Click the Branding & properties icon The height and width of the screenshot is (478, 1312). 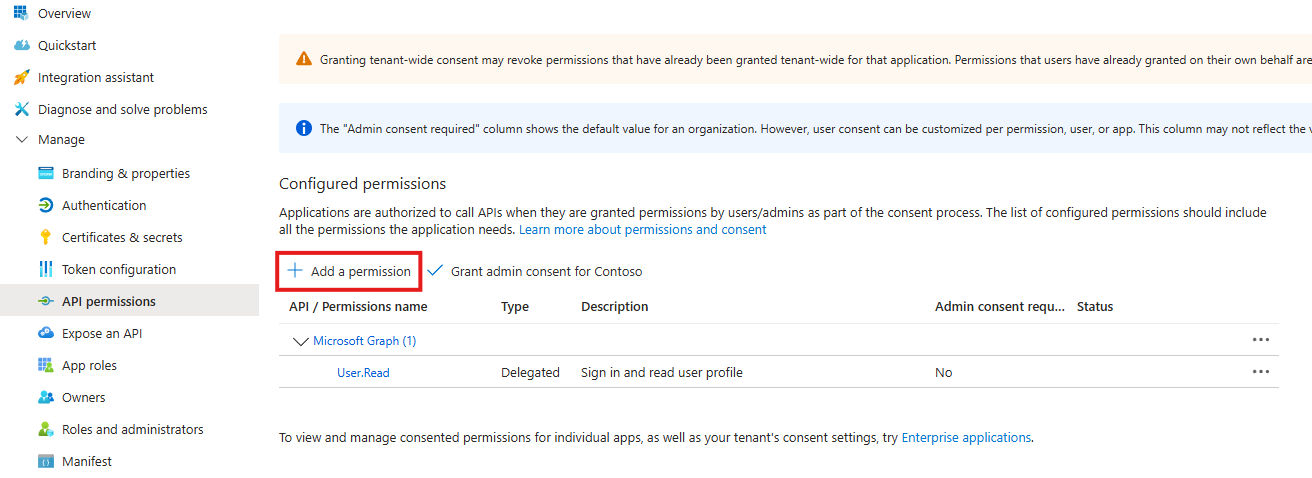(45, 173)
